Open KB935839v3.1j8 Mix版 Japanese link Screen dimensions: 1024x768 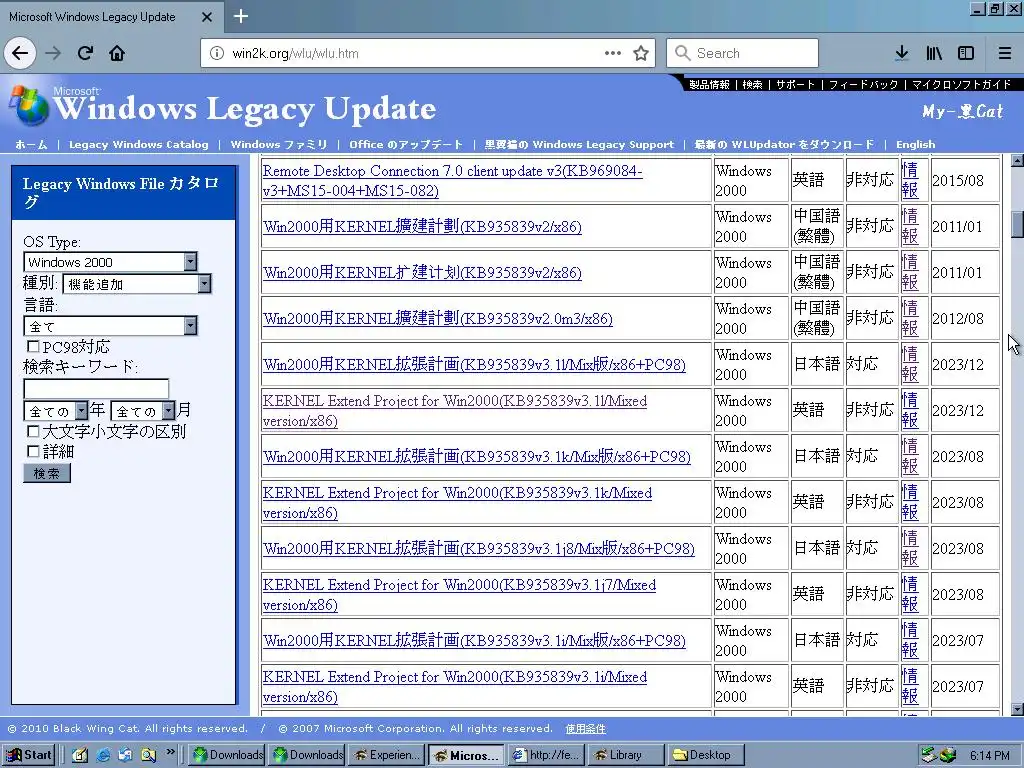[x=479, y=549]
